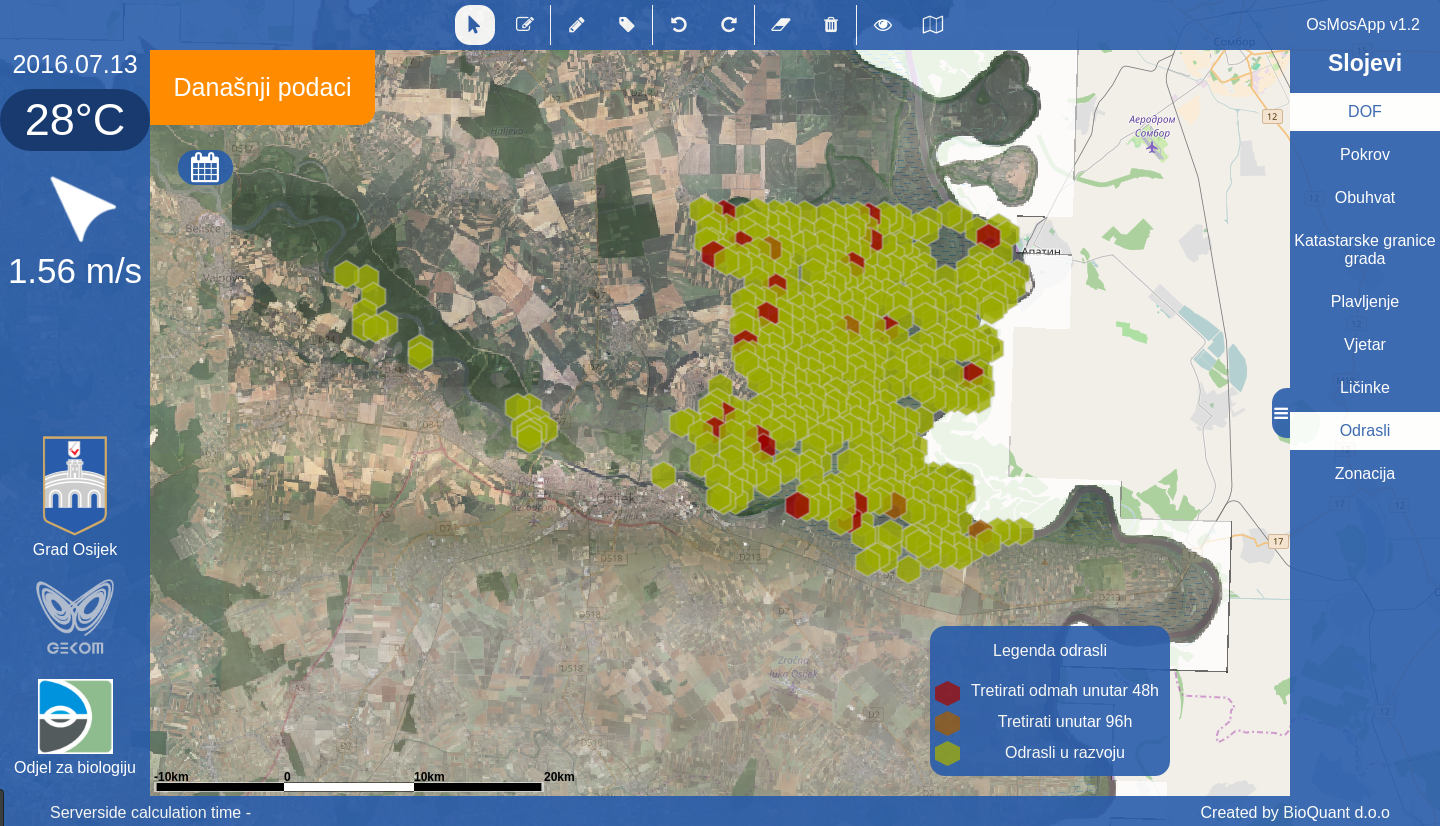Click the Grad Osijek coat of arms
The width and height of the screenshot is (1440, 826).
(75, 485)
